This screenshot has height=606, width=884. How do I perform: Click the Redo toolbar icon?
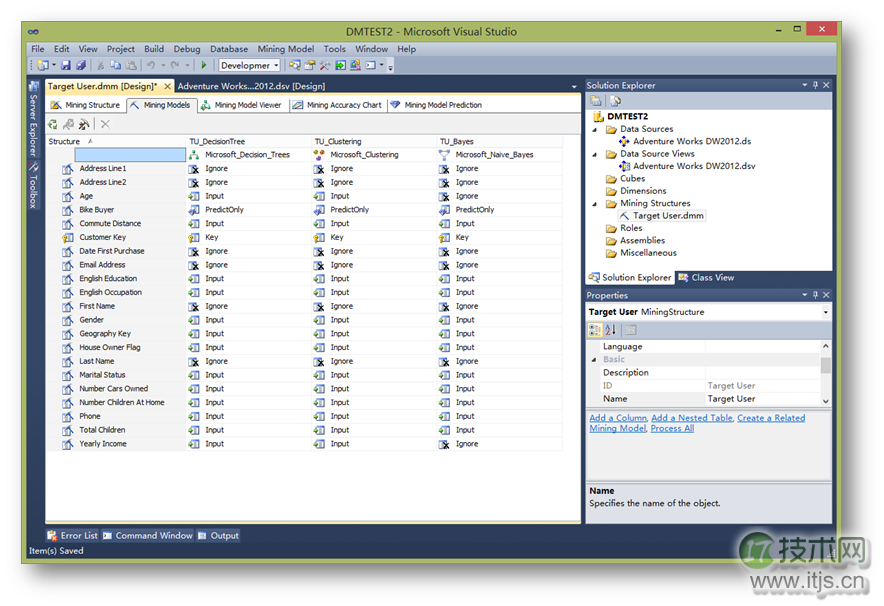175,65
